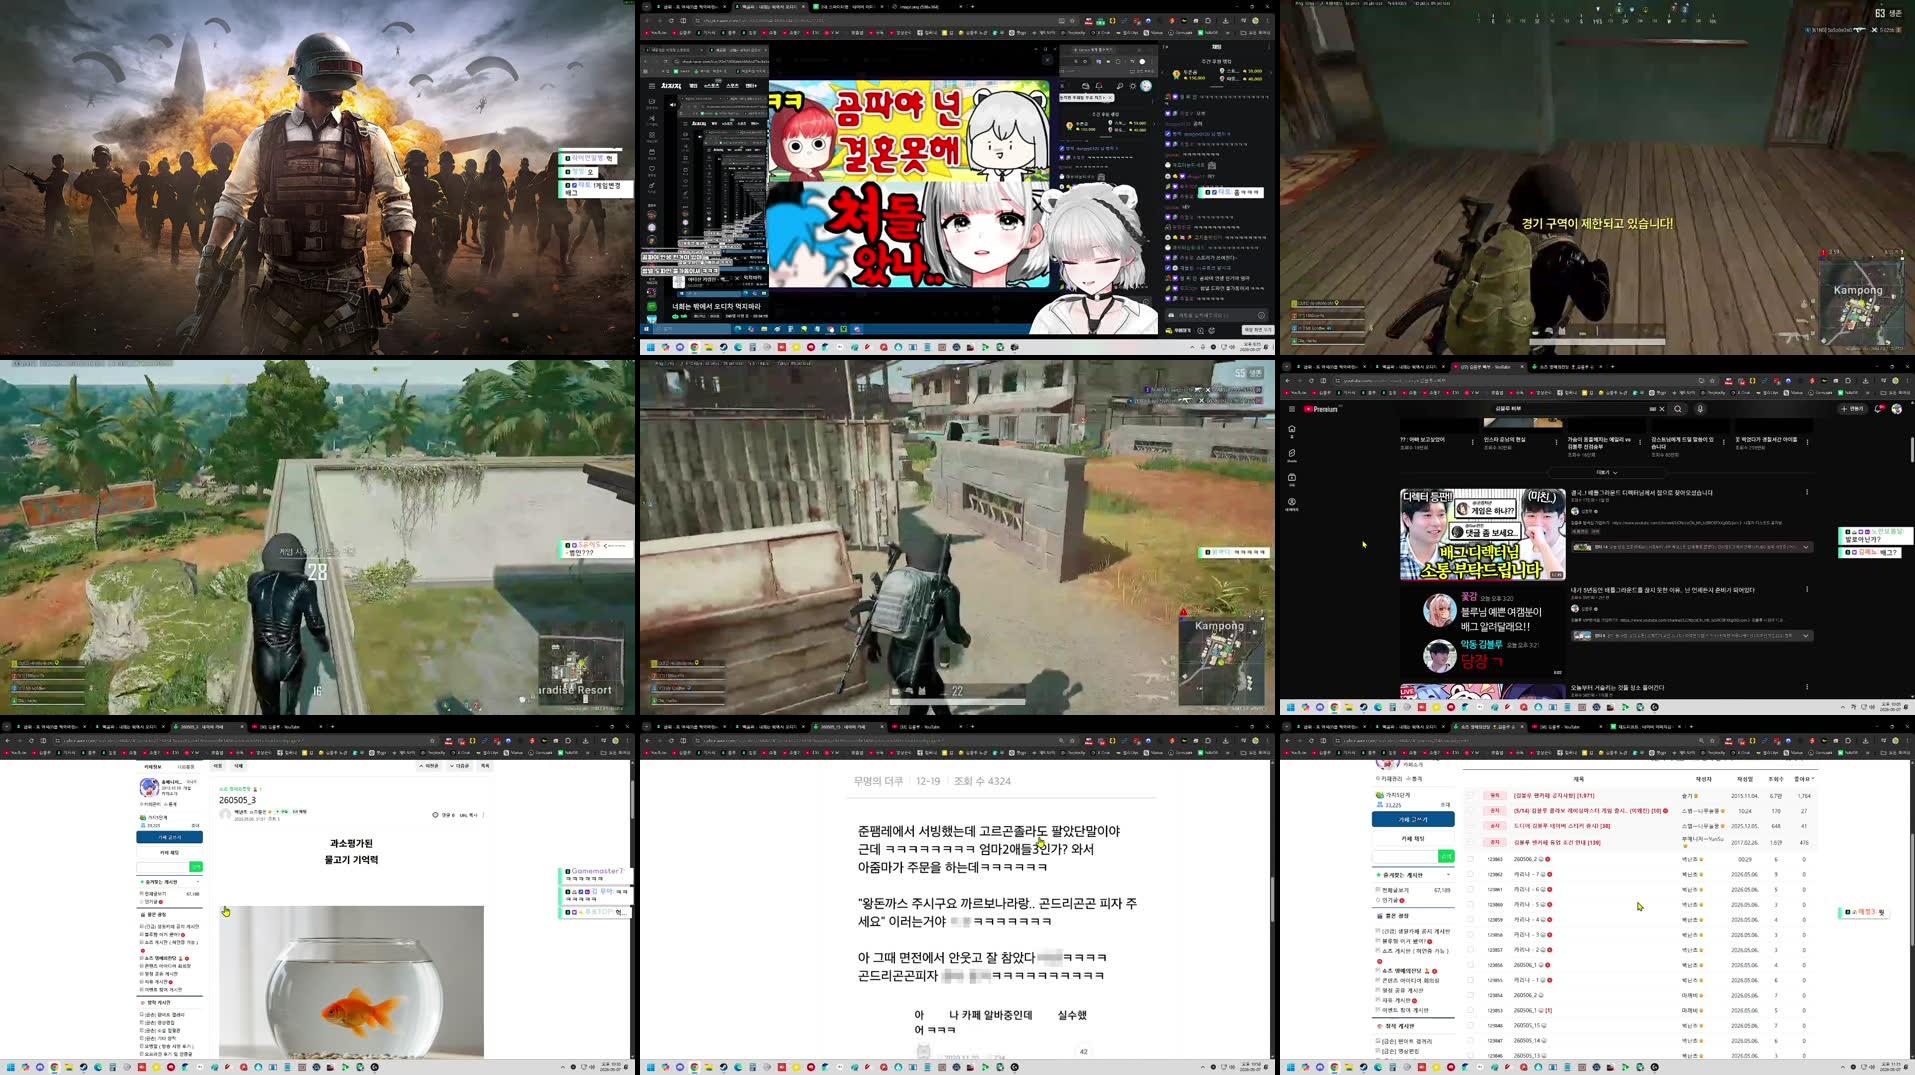Click the goldfish post page vertical scrollbar
Viewport: 1915px width, 1075px height.
tap(632, 800)
